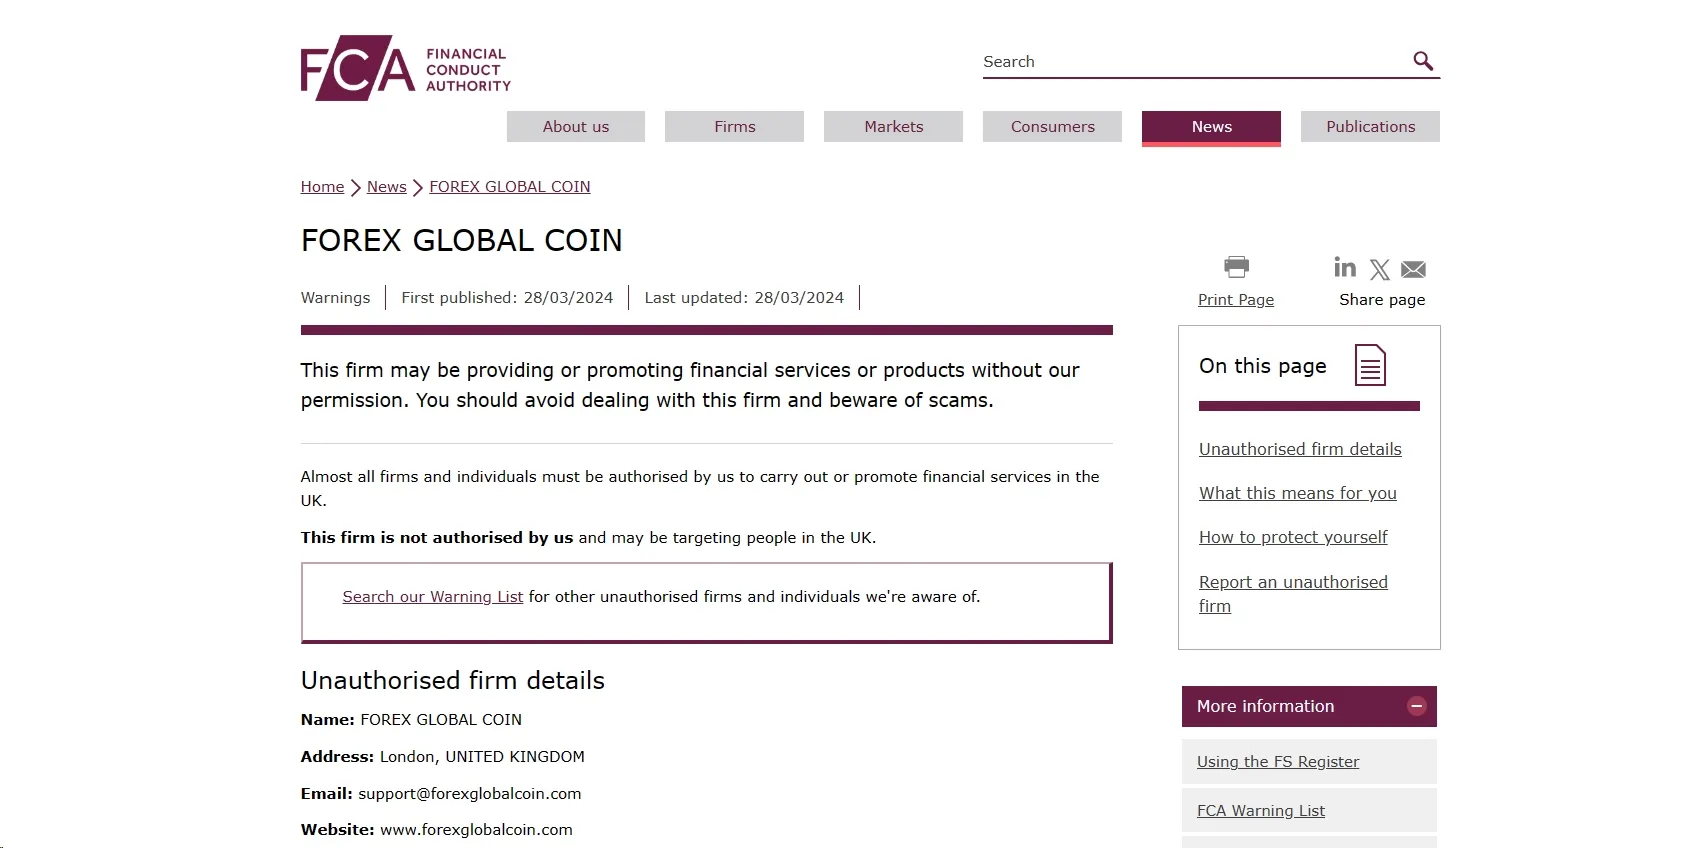Open the Search our Warning List link
This screenshot has width=1707, height=848.
click(x=433, y=597)
